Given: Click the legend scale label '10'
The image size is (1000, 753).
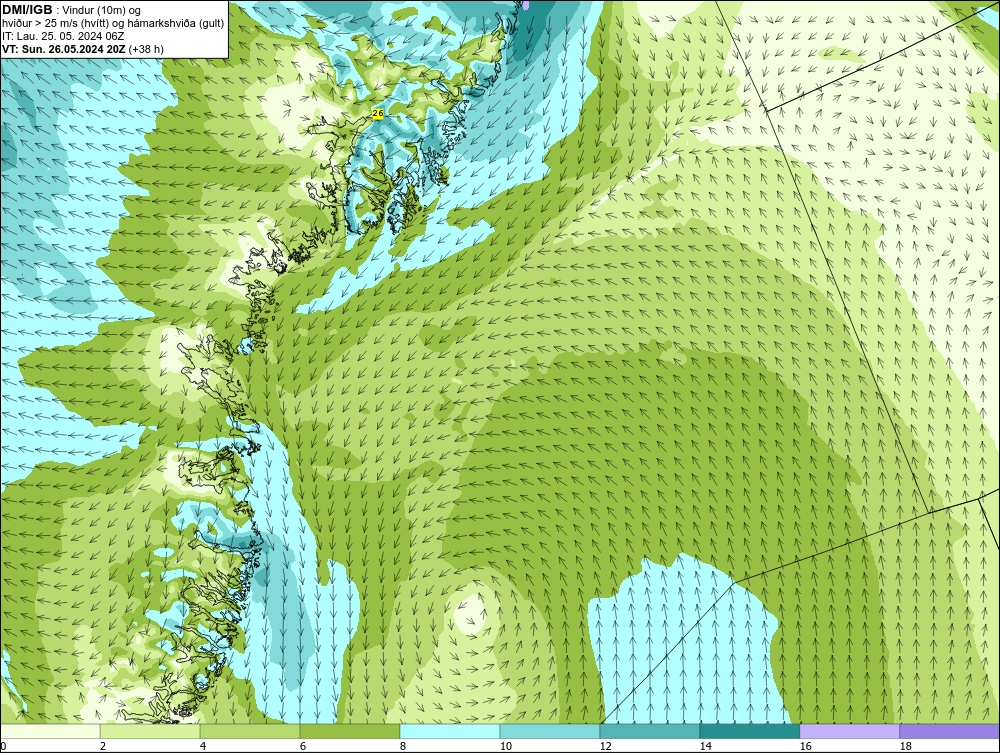Looking at the screenshot, I should point(505,746).
